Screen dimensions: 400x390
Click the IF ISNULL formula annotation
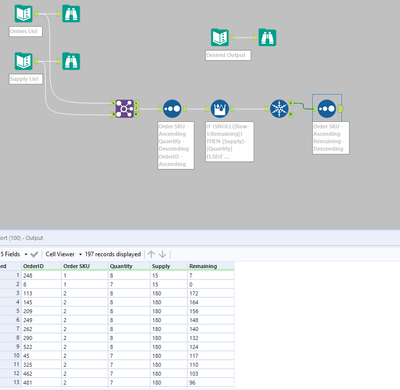(x=230, y=142)
